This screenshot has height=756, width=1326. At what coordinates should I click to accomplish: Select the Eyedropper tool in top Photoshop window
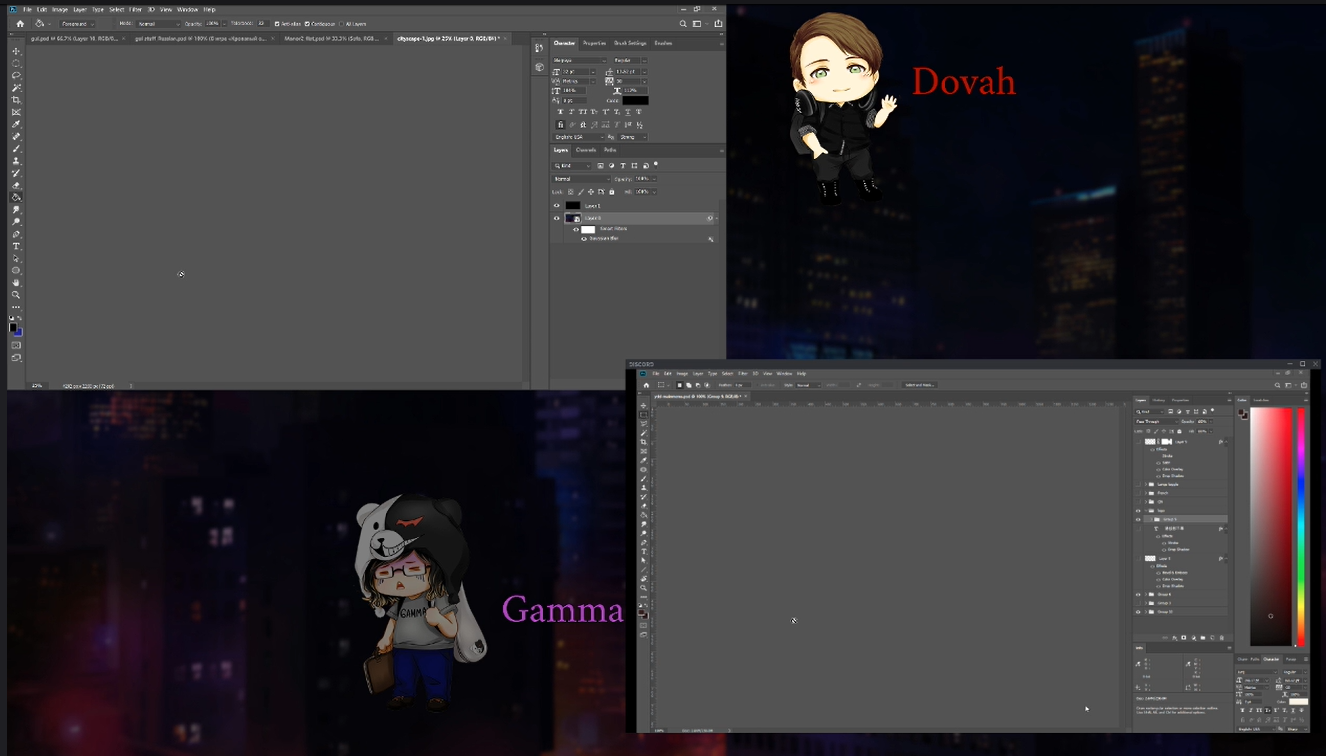pos(16,124)
